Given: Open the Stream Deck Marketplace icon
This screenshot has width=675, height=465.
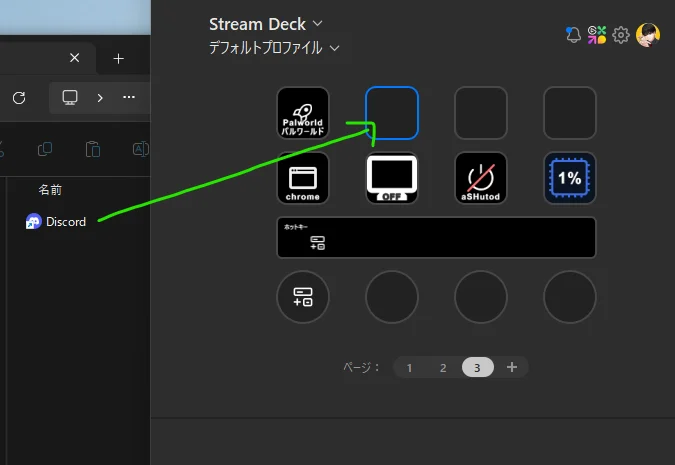Looking at the screenshot, I should [x=597, y=35].
